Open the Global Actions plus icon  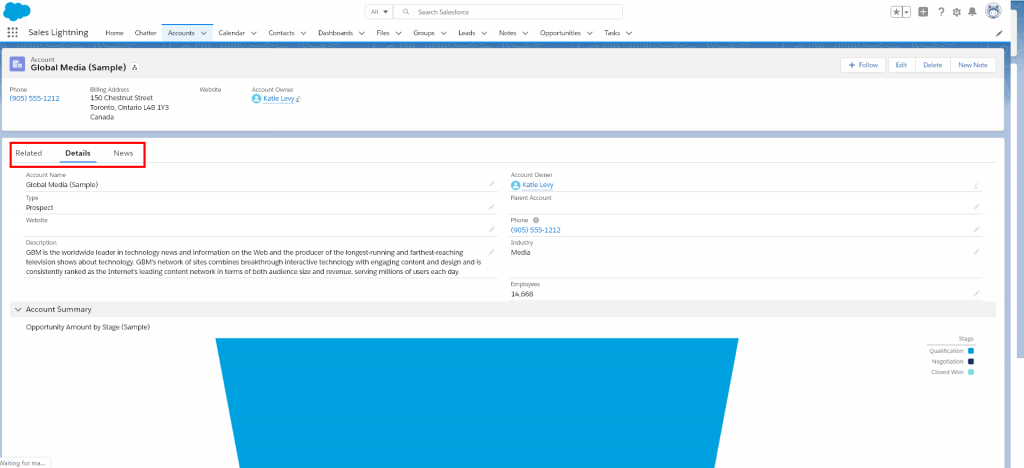pos(923,12)
